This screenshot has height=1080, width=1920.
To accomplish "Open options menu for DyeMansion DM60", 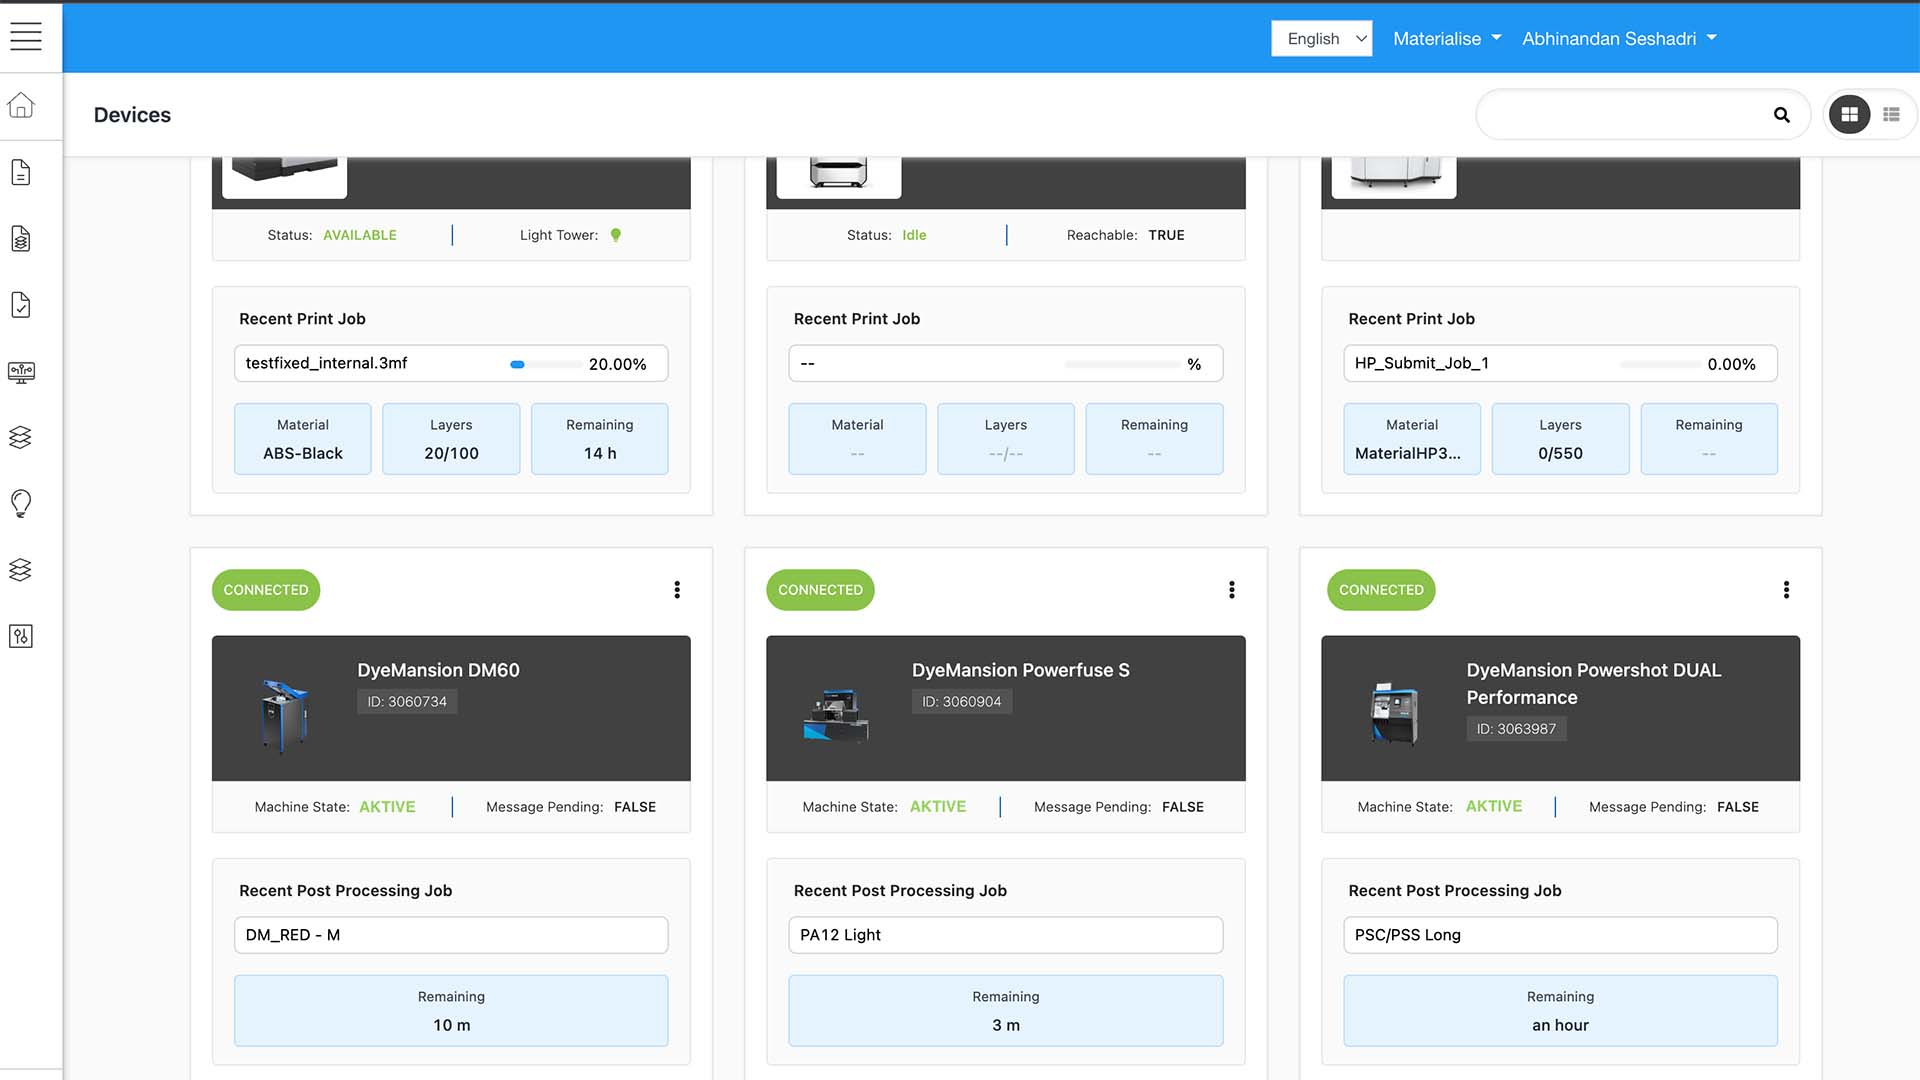I will [x=677, y=590].
